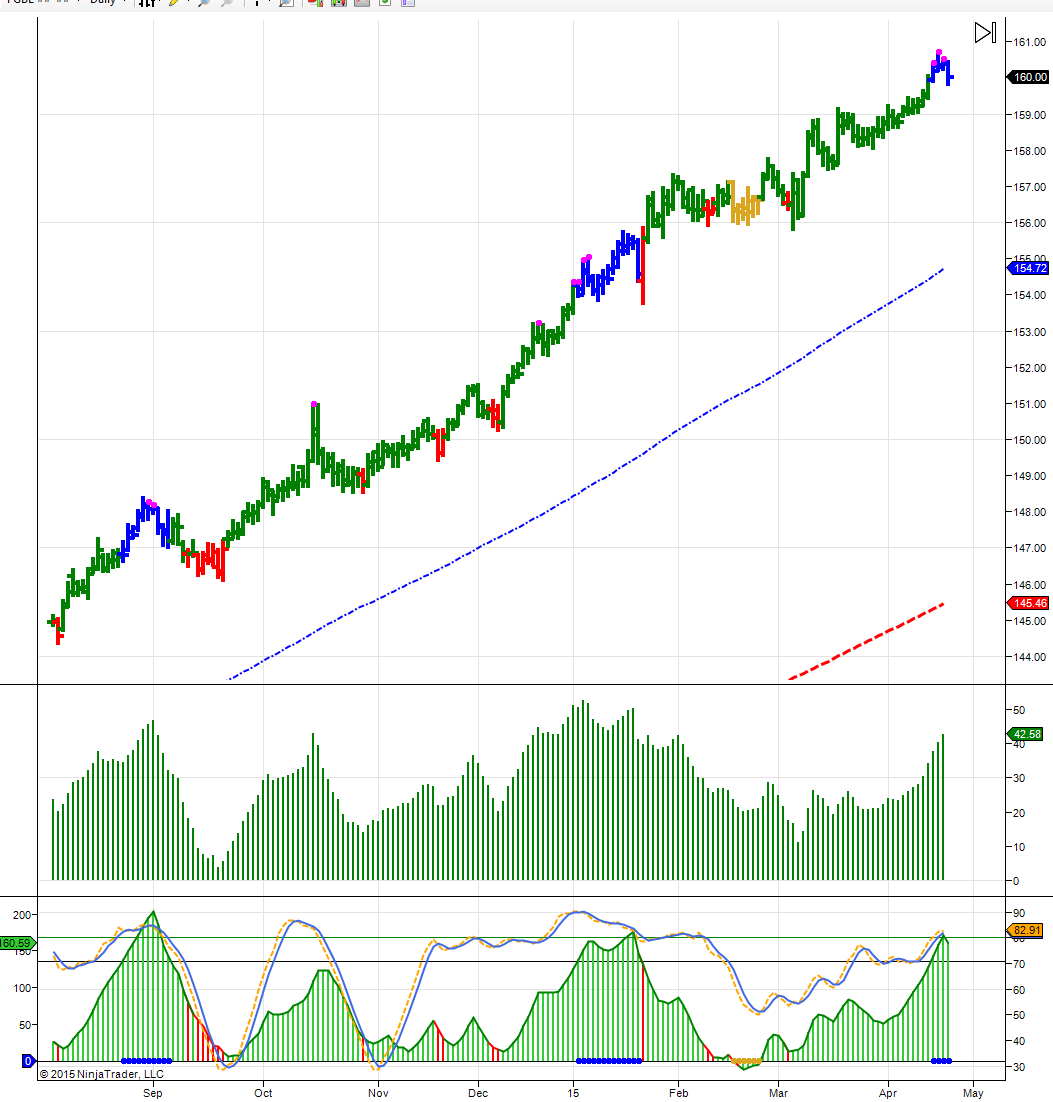
Task: Click the Mar label on time axis
Action: [x=778, y=1093]
